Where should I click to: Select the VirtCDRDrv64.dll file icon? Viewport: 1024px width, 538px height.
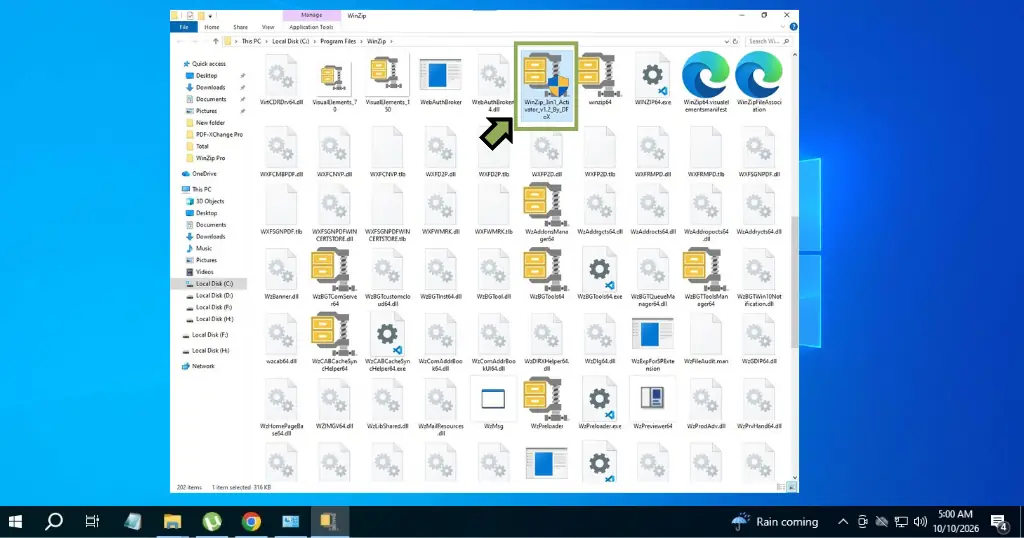281,75
